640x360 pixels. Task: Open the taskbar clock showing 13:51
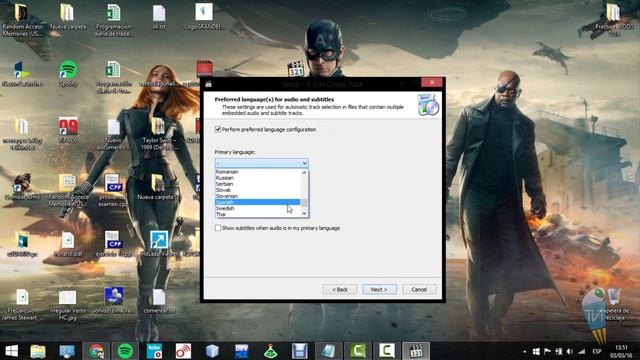[621, 351]
